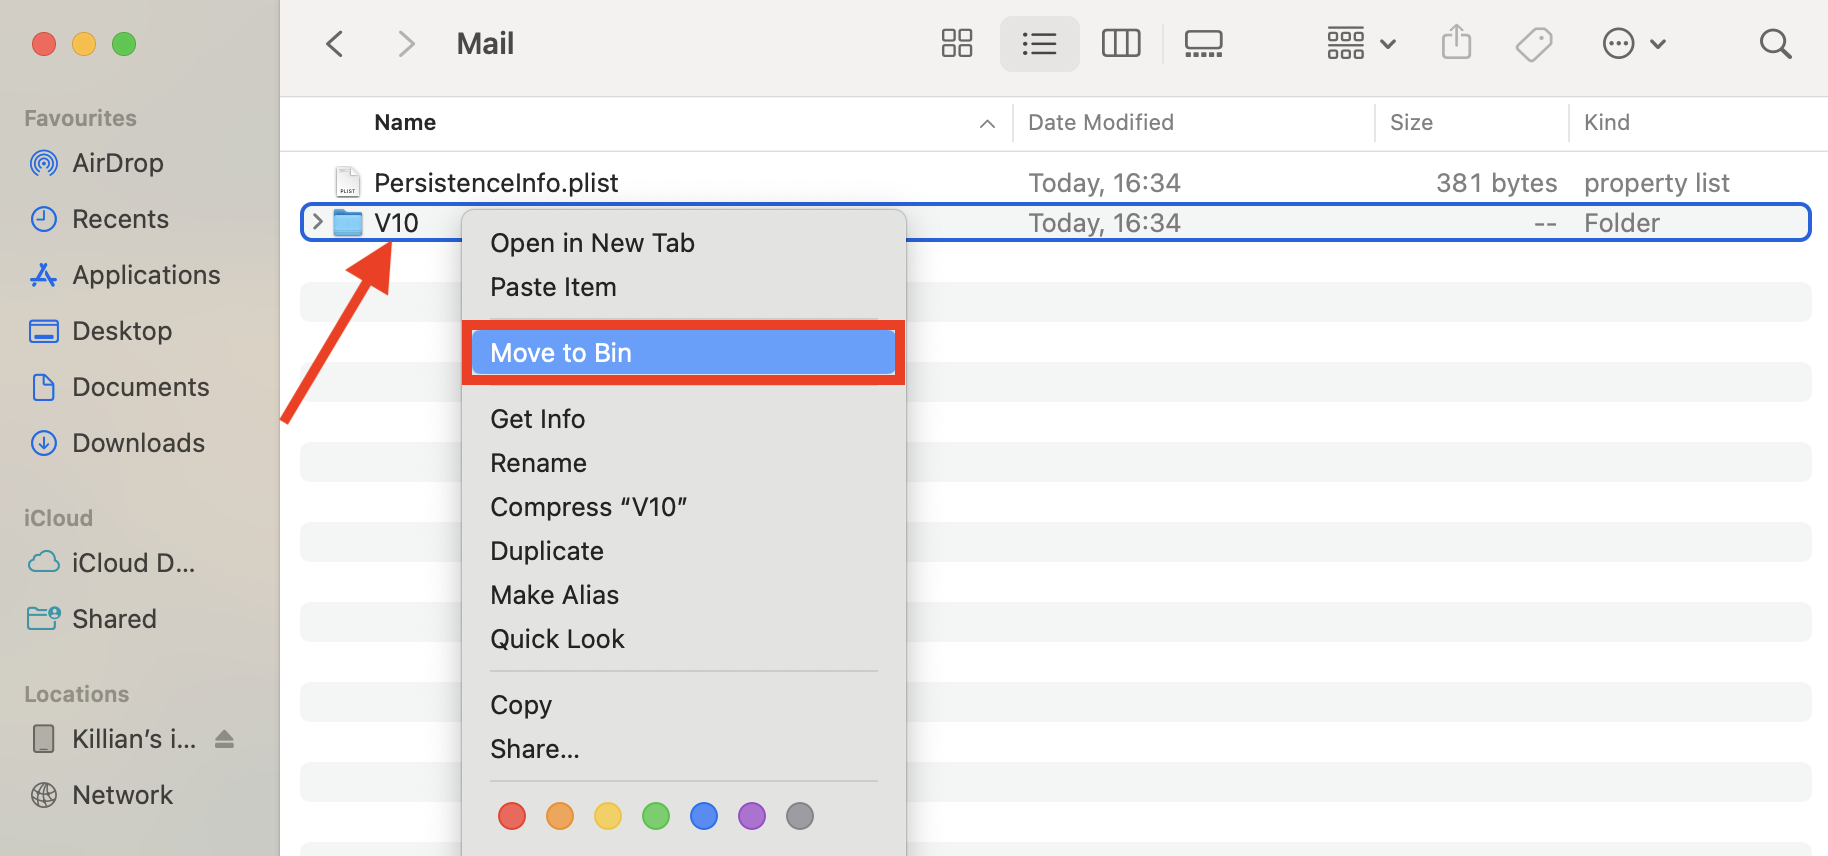Open Downloads in the sidebar
Screen dimensions: 1828x856
[138, 443]
